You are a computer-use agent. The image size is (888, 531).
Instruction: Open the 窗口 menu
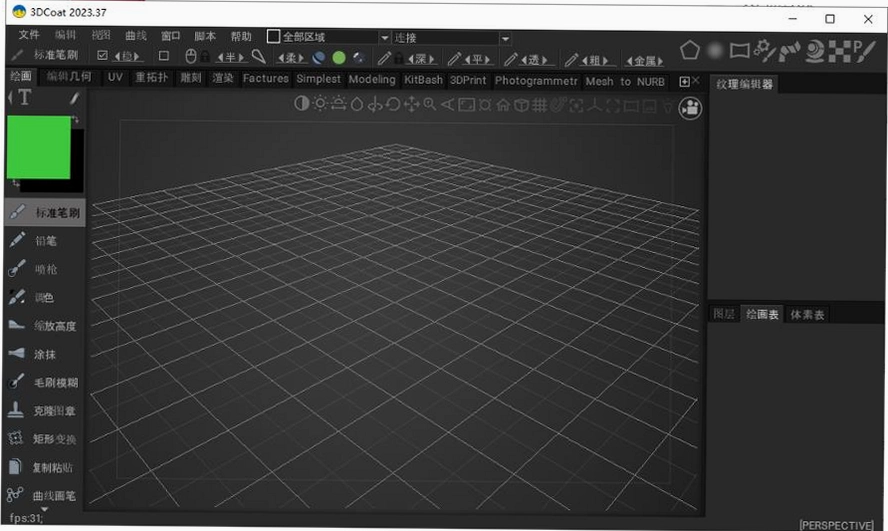point(170,36)
